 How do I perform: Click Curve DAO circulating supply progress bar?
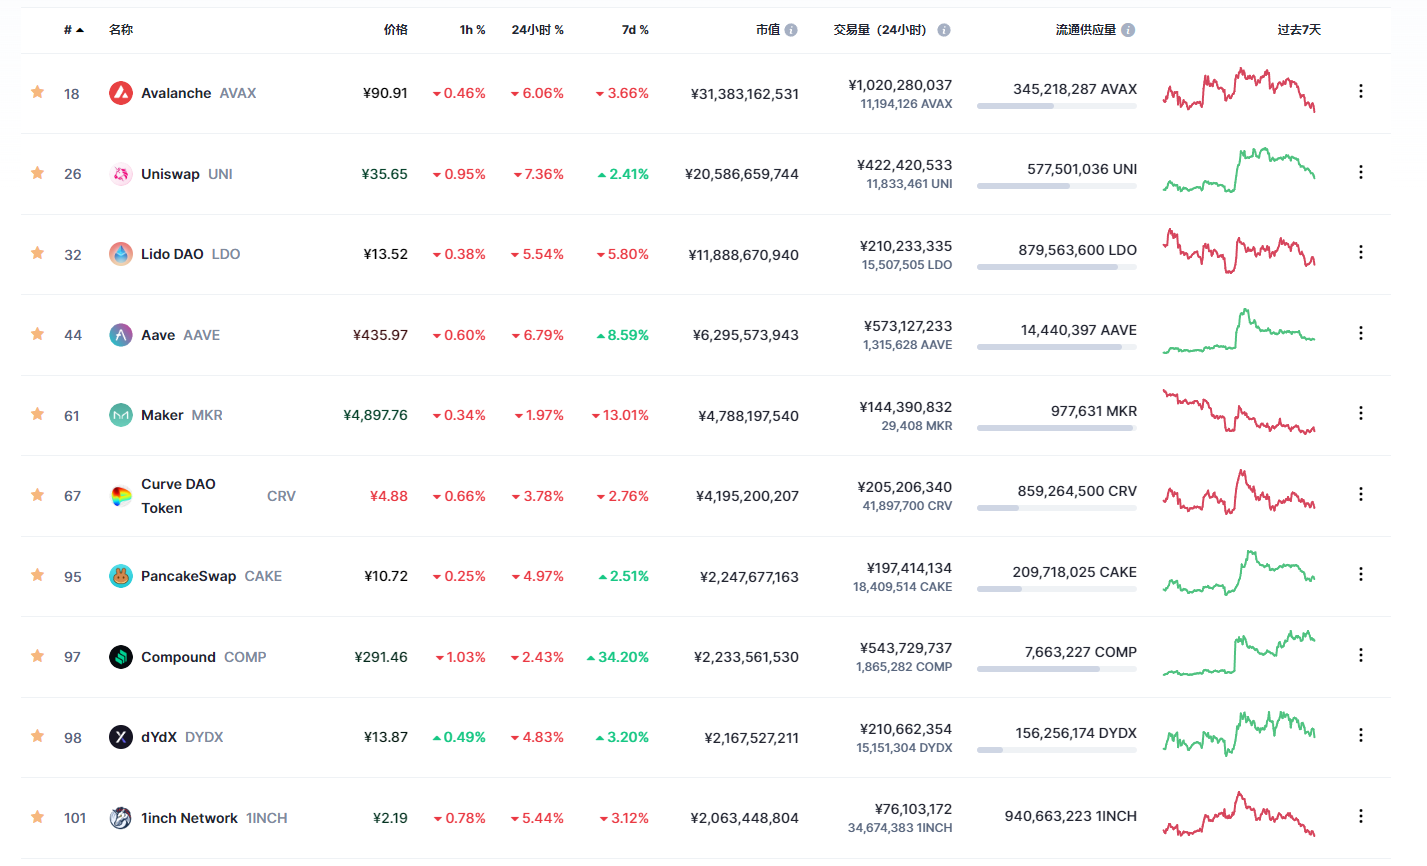[1057, 508]
